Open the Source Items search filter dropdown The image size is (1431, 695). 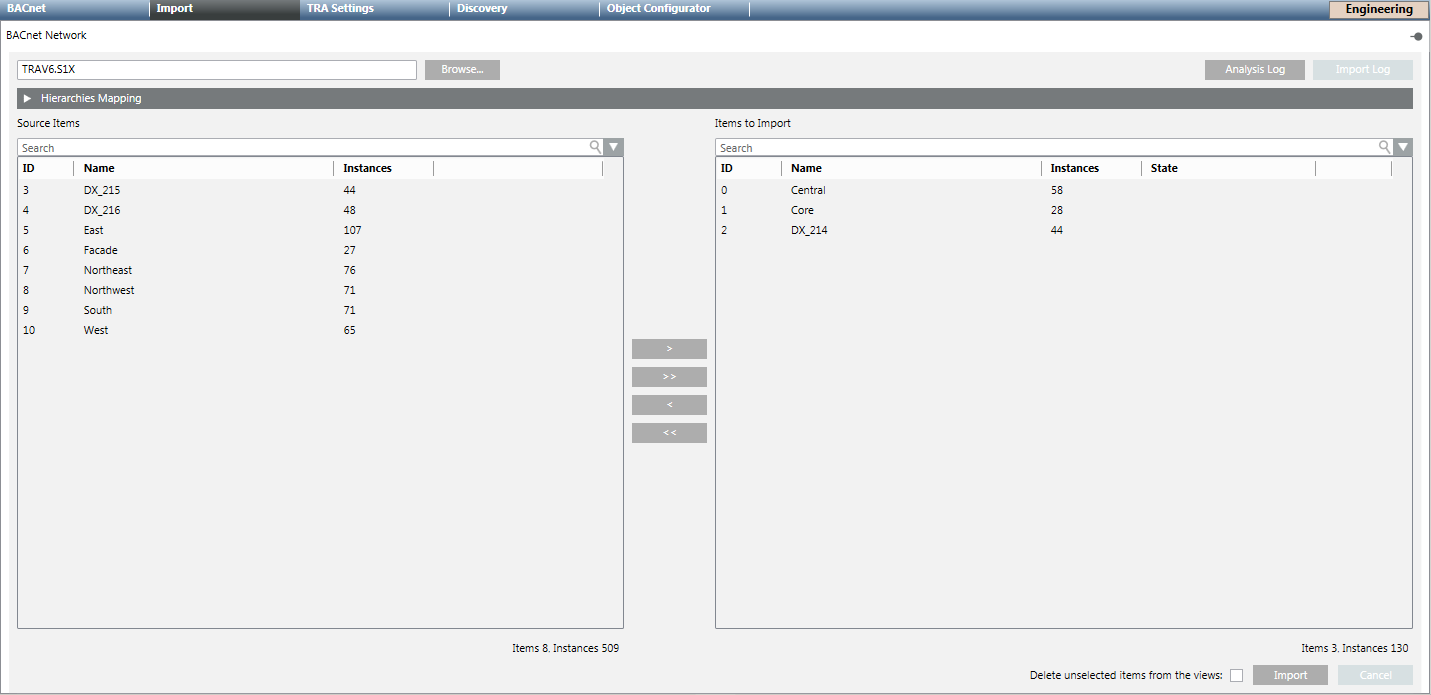coord(613,146)
